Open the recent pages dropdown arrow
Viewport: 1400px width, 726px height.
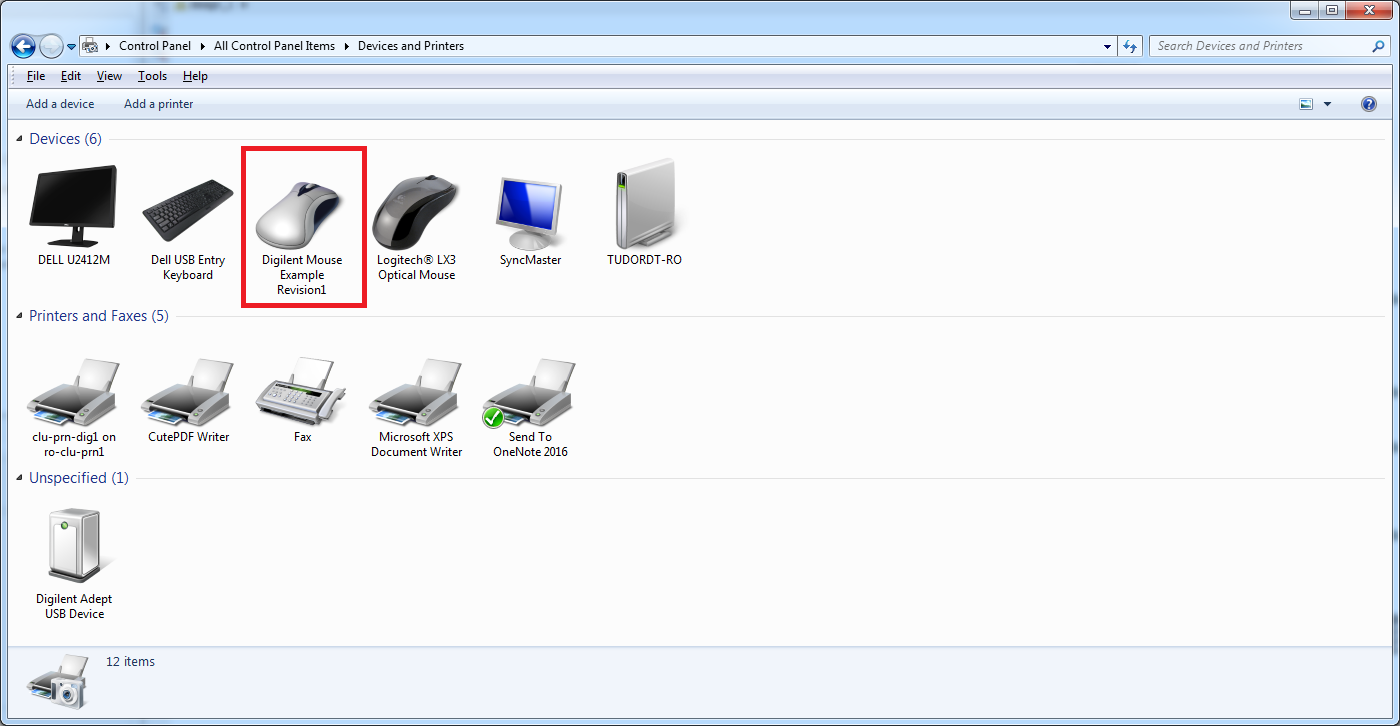[72, 46]
